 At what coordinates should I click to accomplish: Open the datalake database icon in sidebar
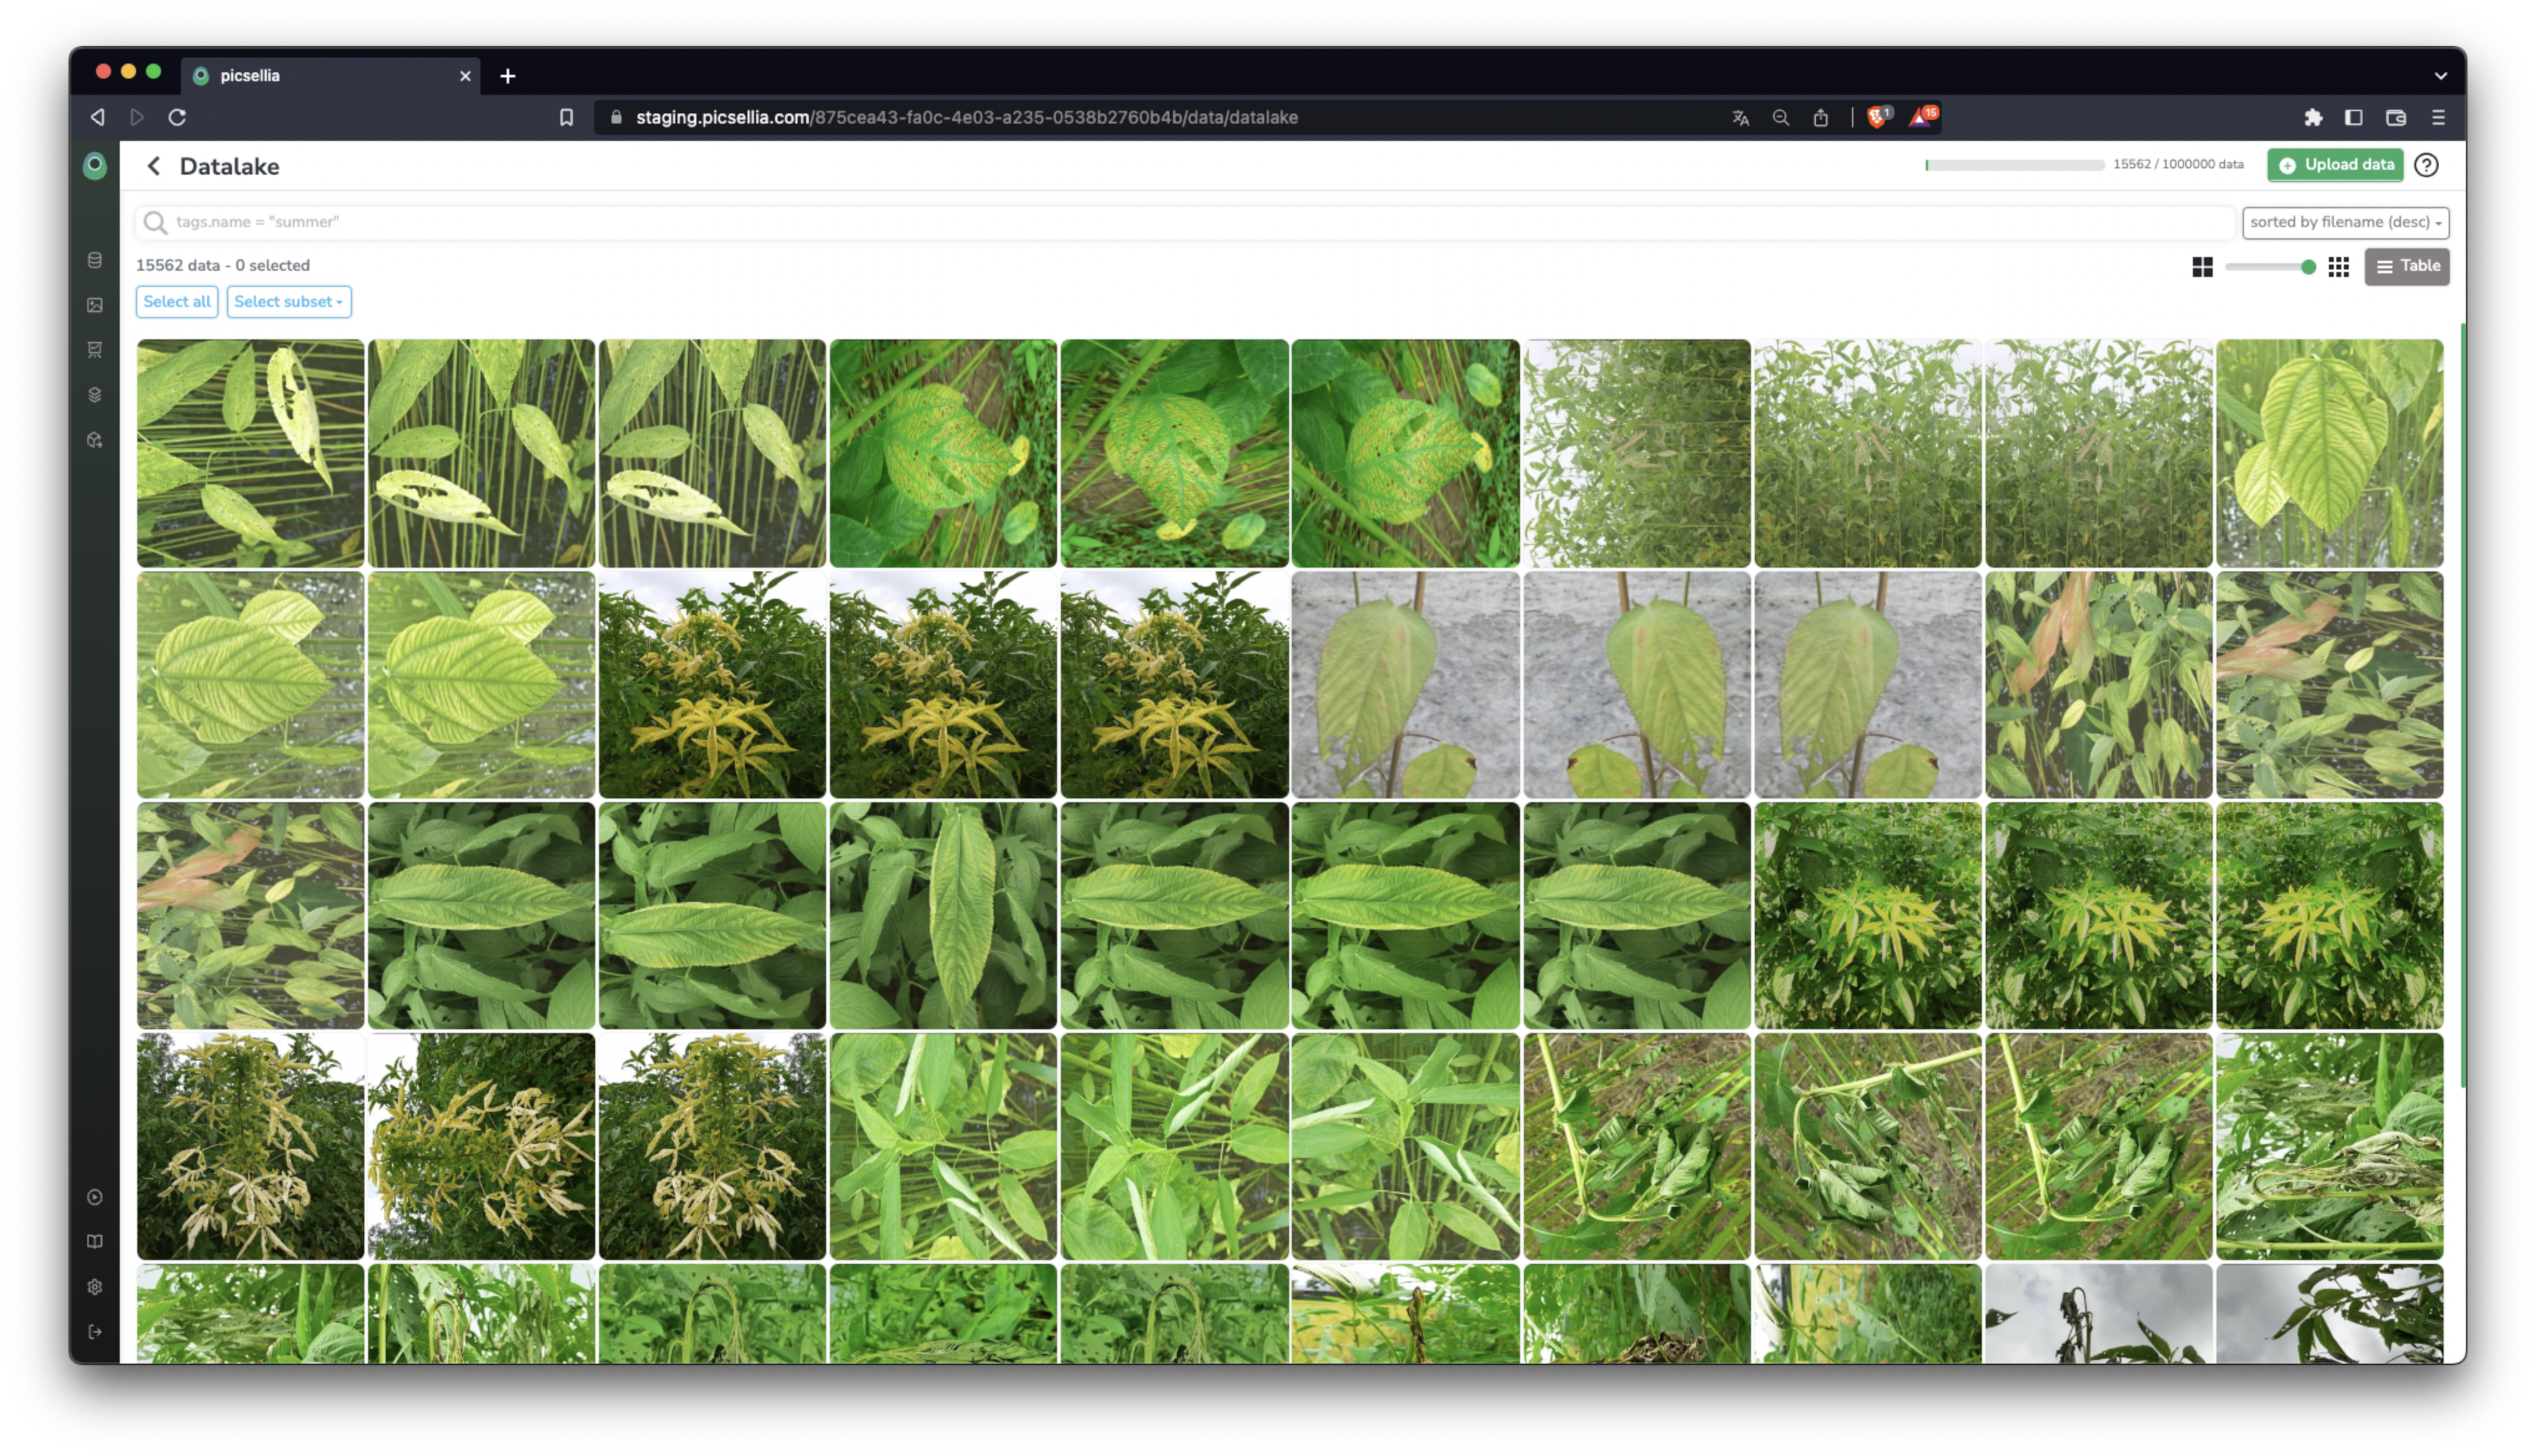click(95, 260)
